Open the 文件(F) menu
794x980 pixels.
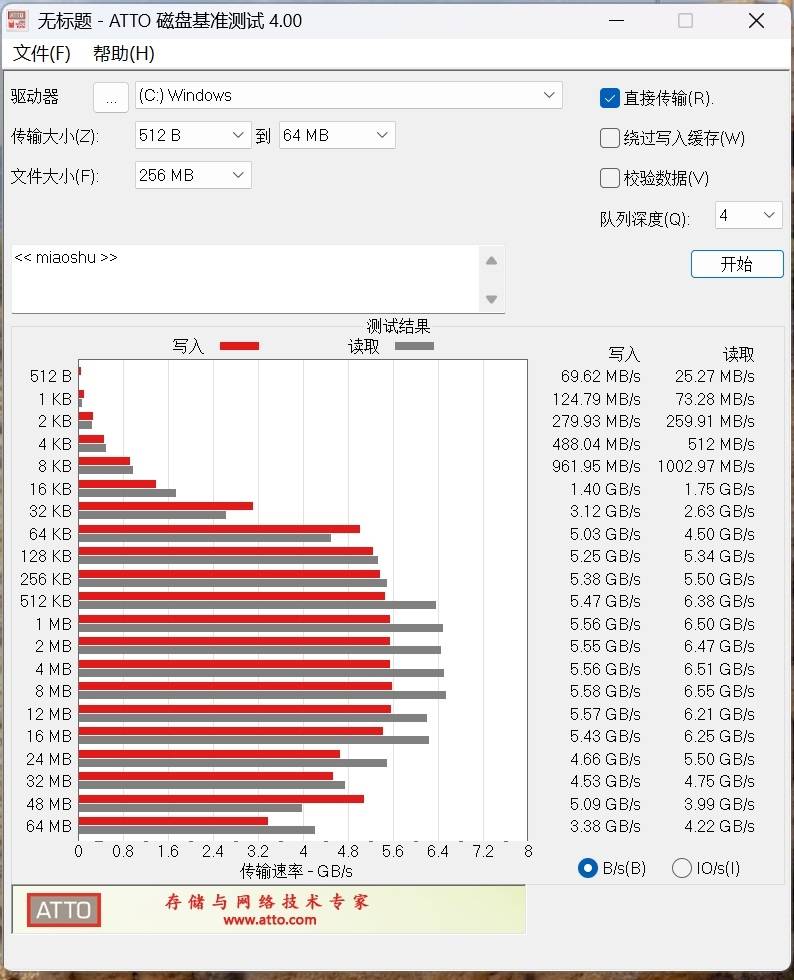42,54
